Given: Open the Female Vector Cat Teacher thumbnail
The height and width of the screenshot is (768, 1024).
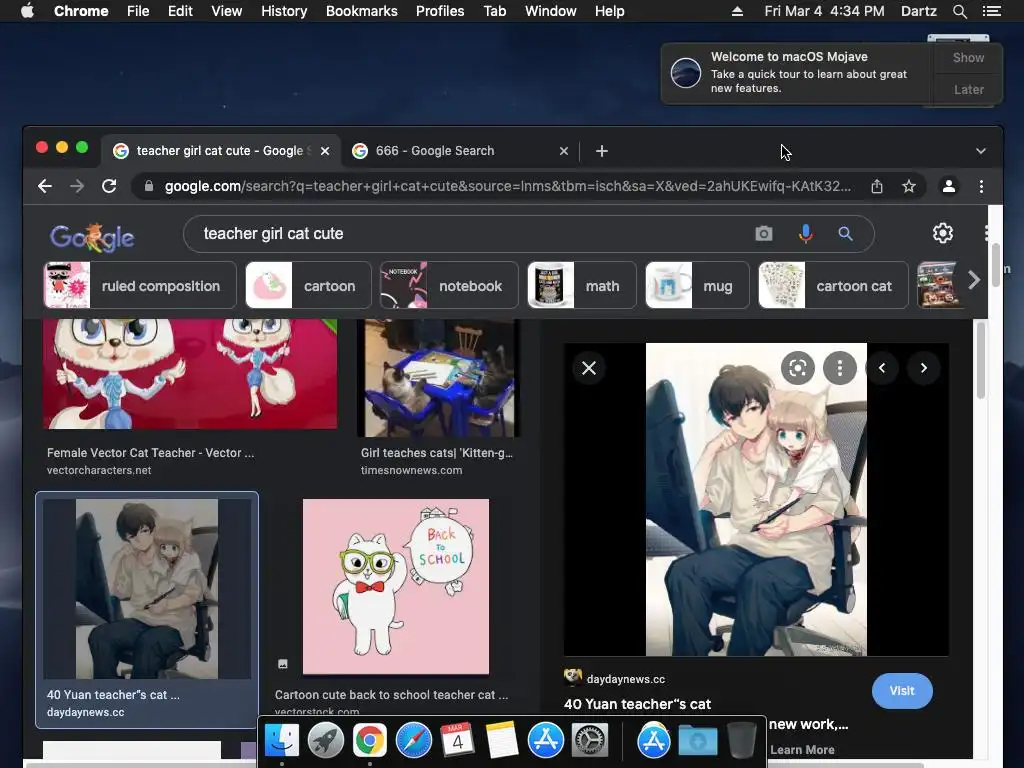Looking at the screenshot, I should point(190,374).
